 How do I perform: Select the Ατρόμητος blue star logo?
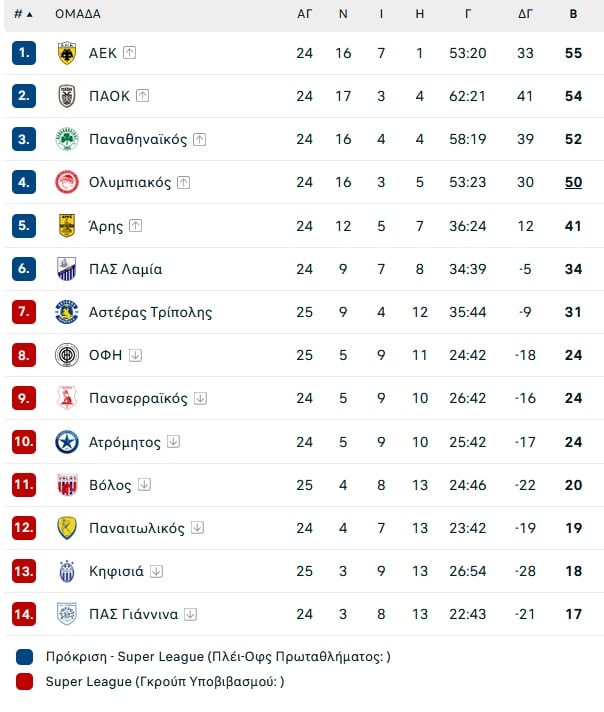coord(67,442)
